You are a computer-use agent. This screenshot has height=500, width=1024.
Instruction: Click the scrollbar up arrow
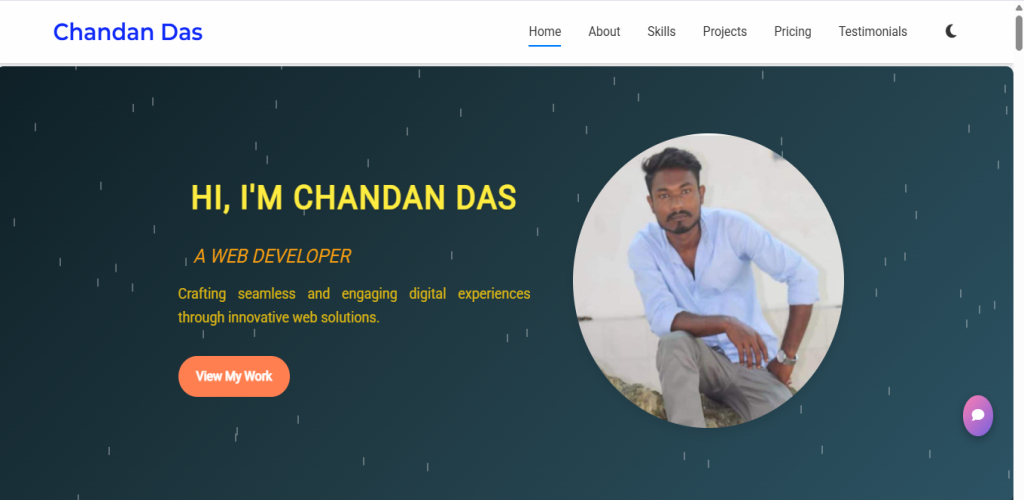(1018, 6)
